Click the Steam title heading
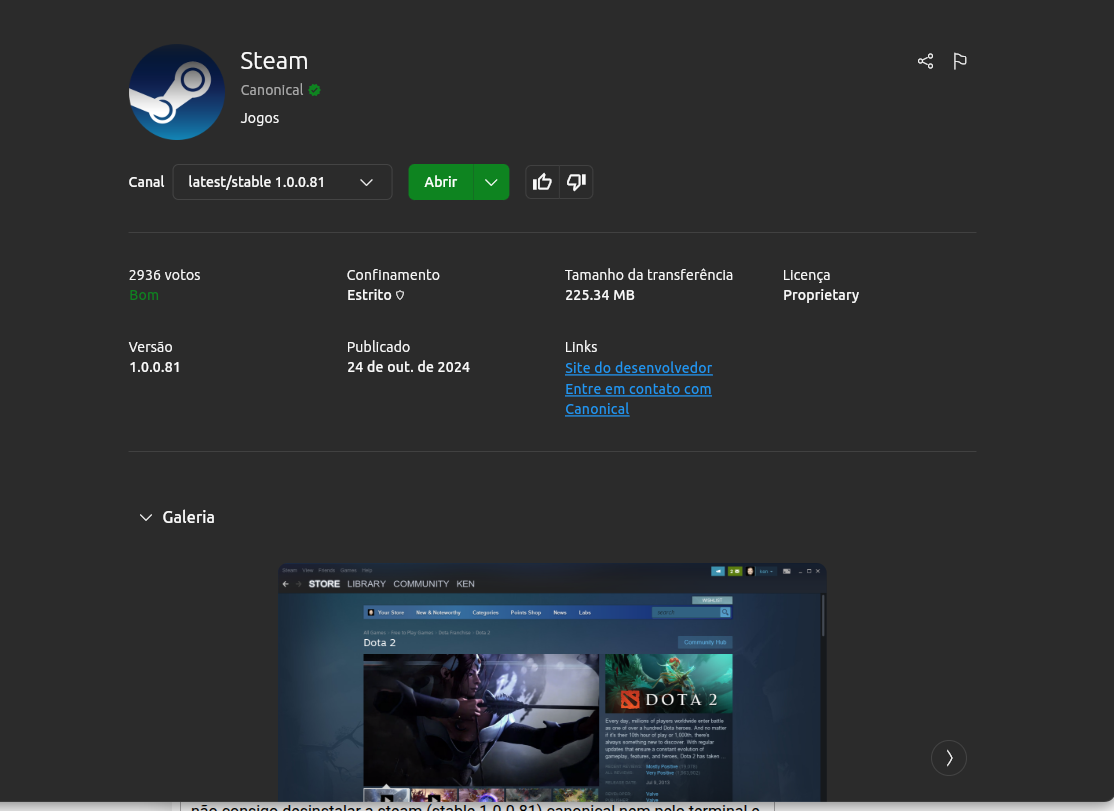Viewport: 1114px width, 811px height. 274,61
